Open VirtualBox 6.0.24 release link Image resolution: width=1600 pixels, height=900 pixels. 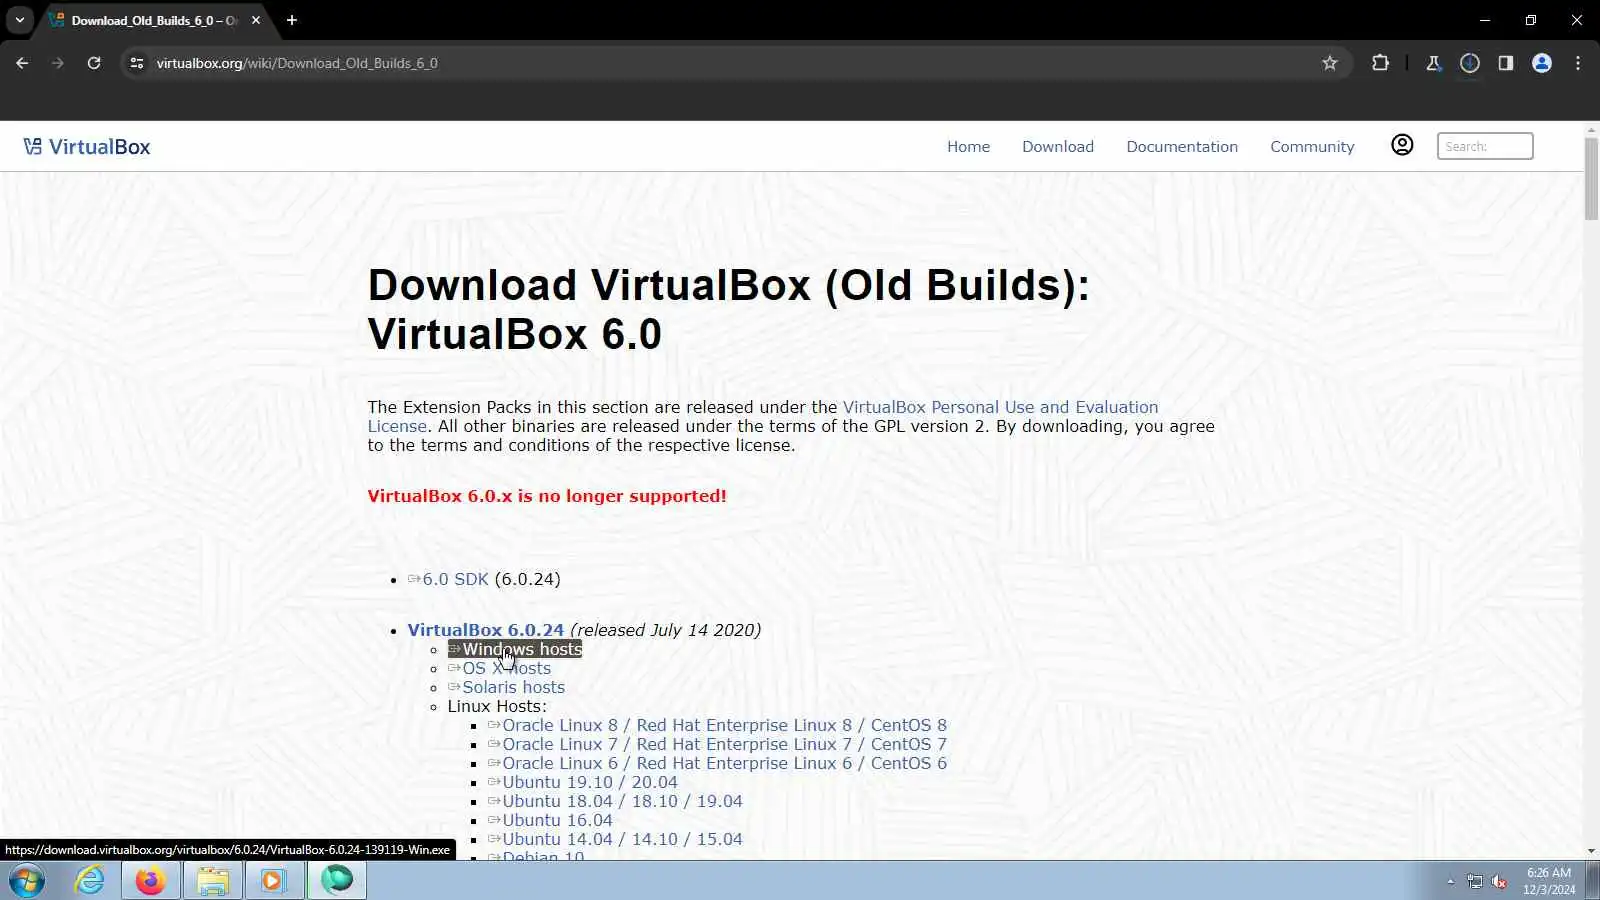pyautogui.click(x=485, y=630)
